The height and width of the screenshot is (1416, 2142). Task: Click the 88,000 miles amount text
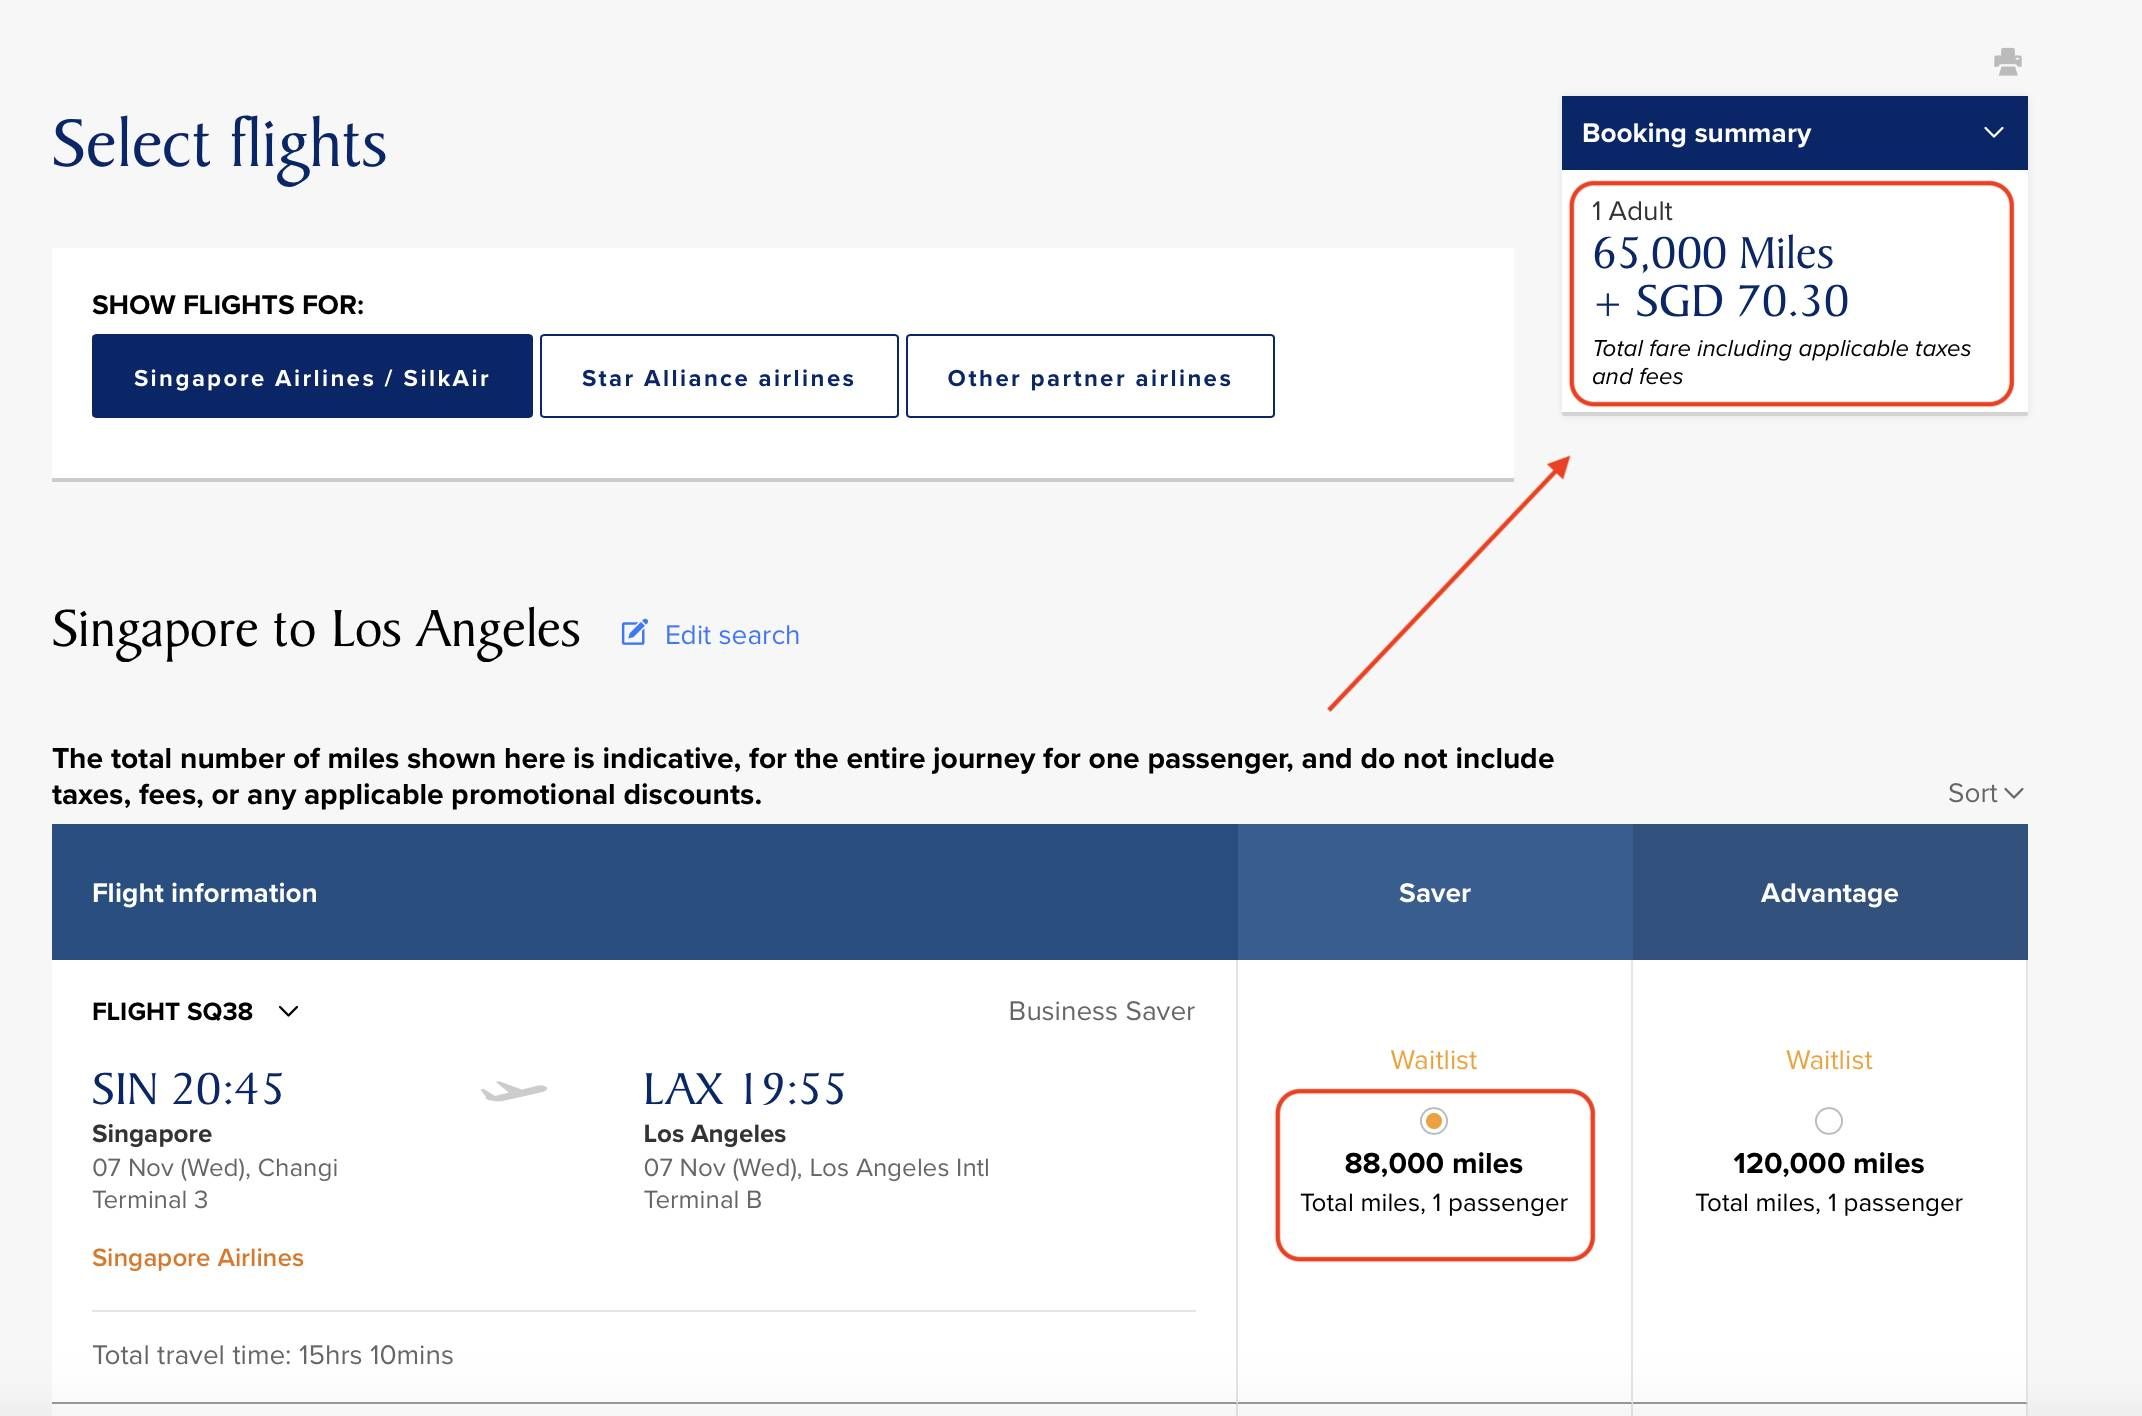tap(1433, 1163)
